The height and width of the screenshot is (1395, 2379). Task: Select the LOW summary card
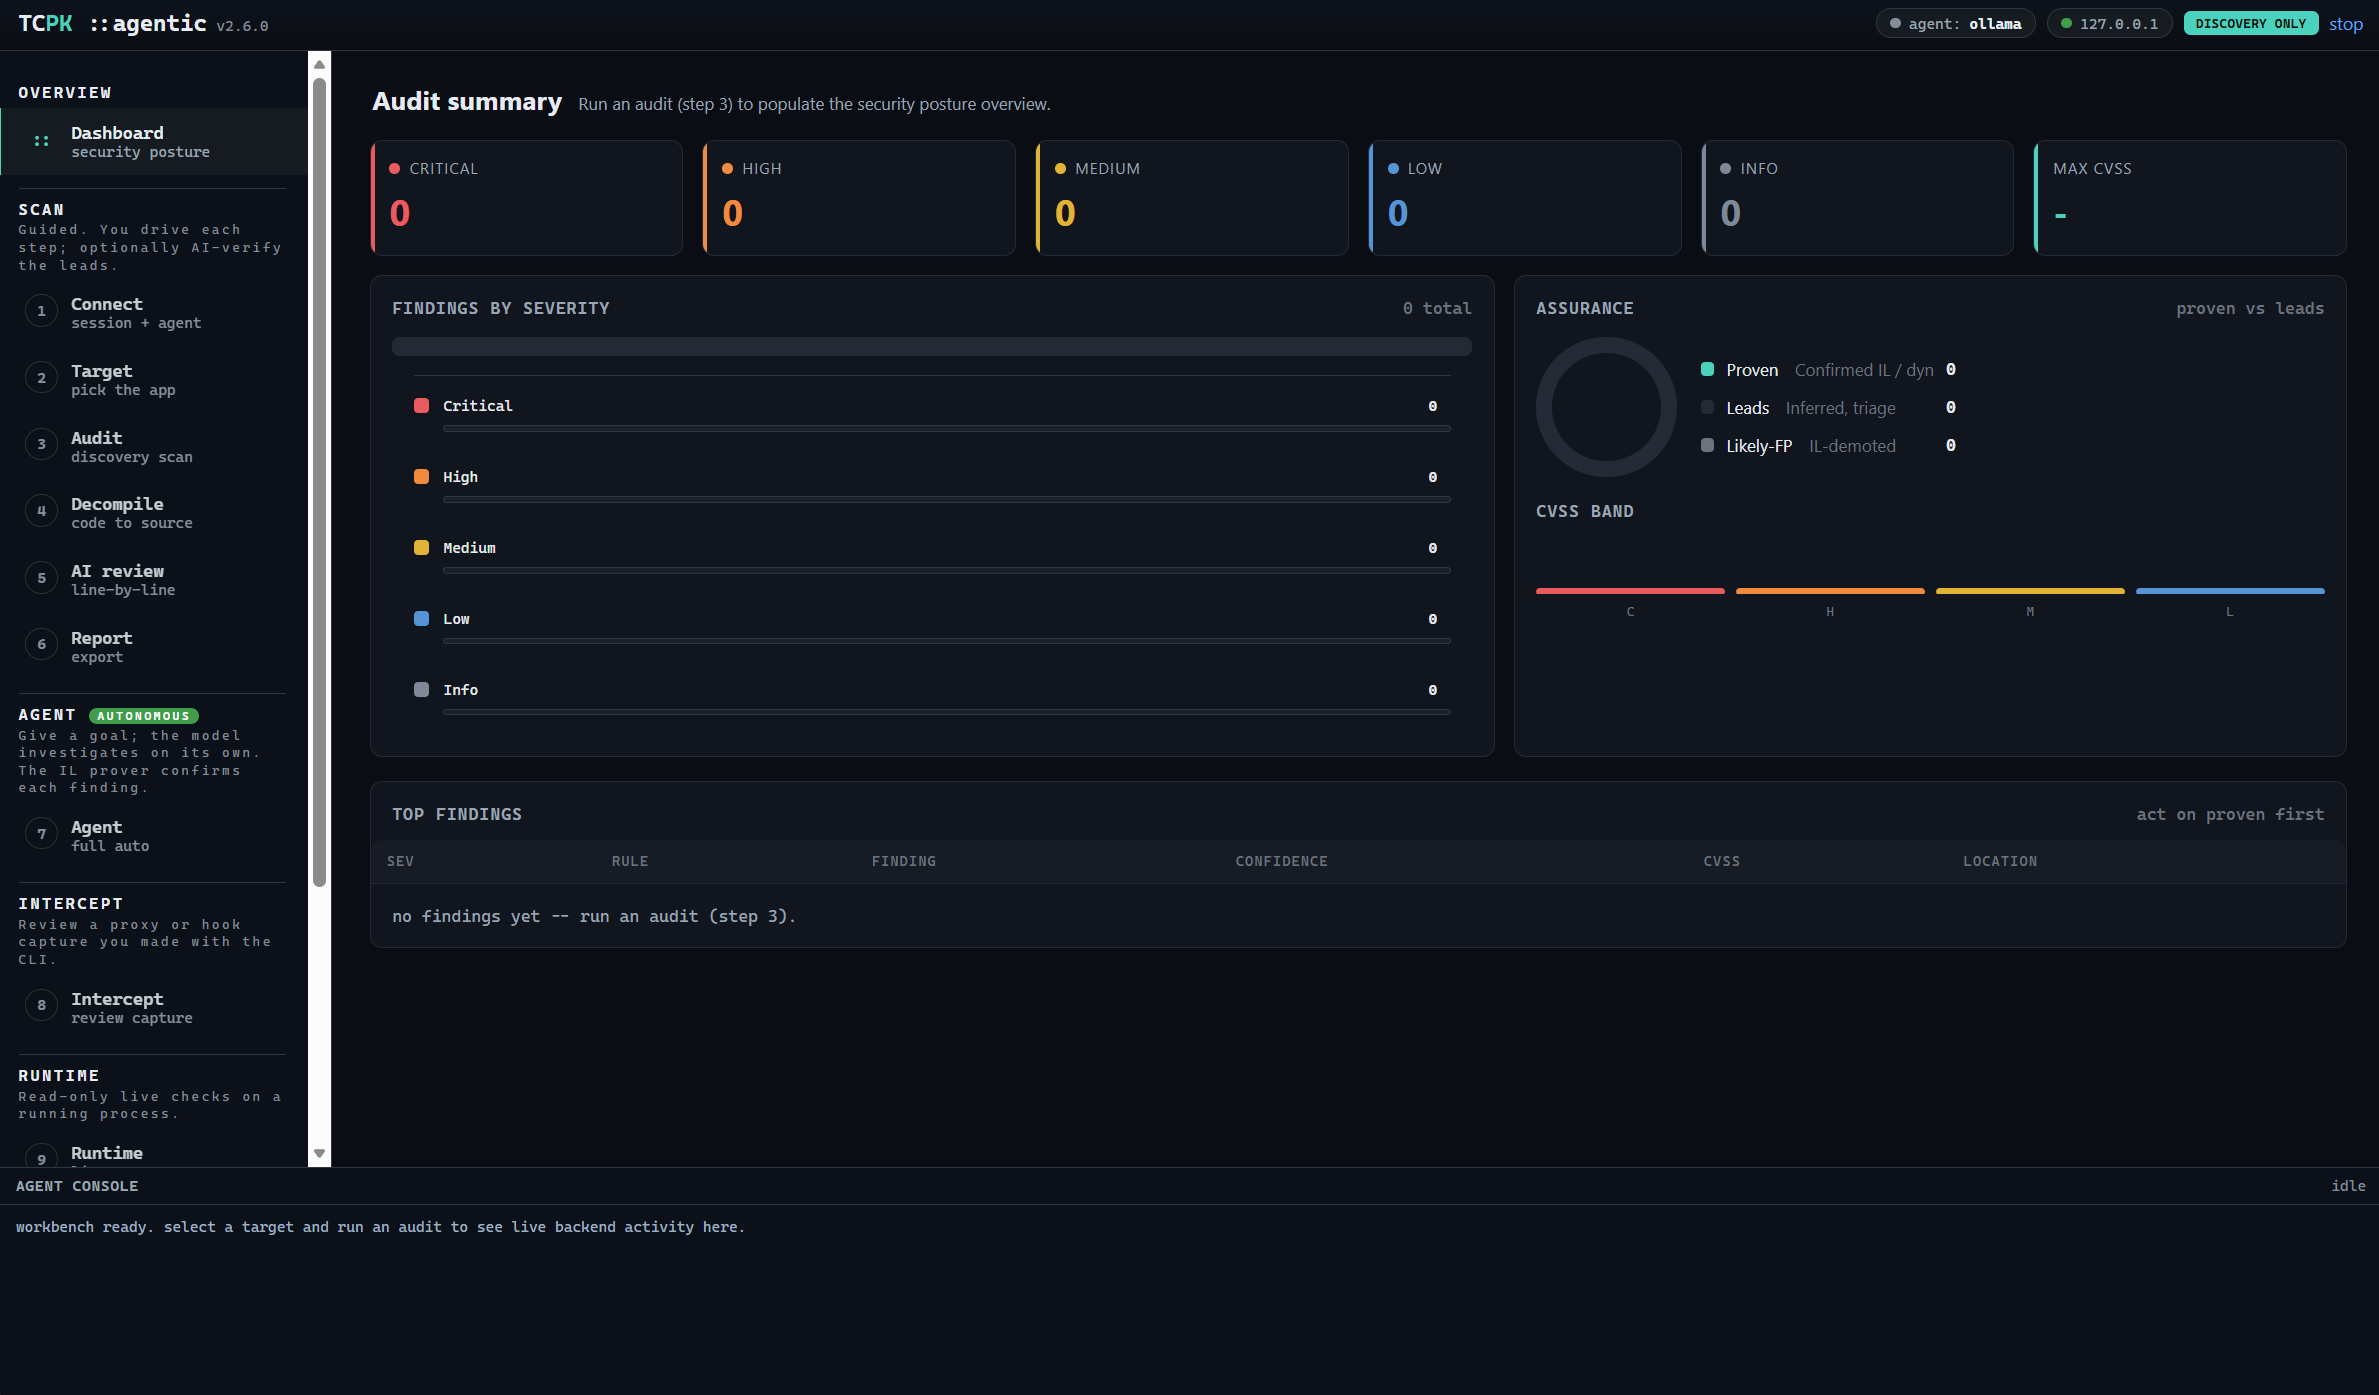pos(1525,198)
